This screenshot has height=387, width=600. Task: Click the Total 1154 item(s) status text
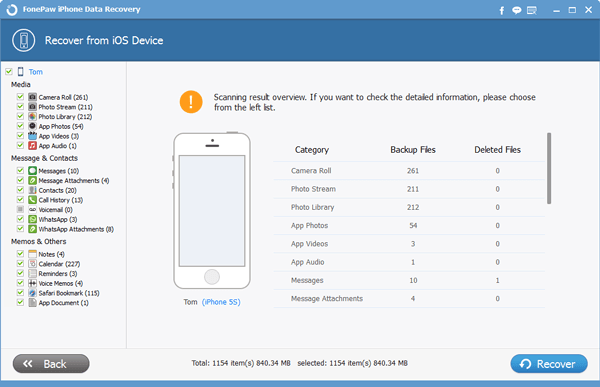241,363
